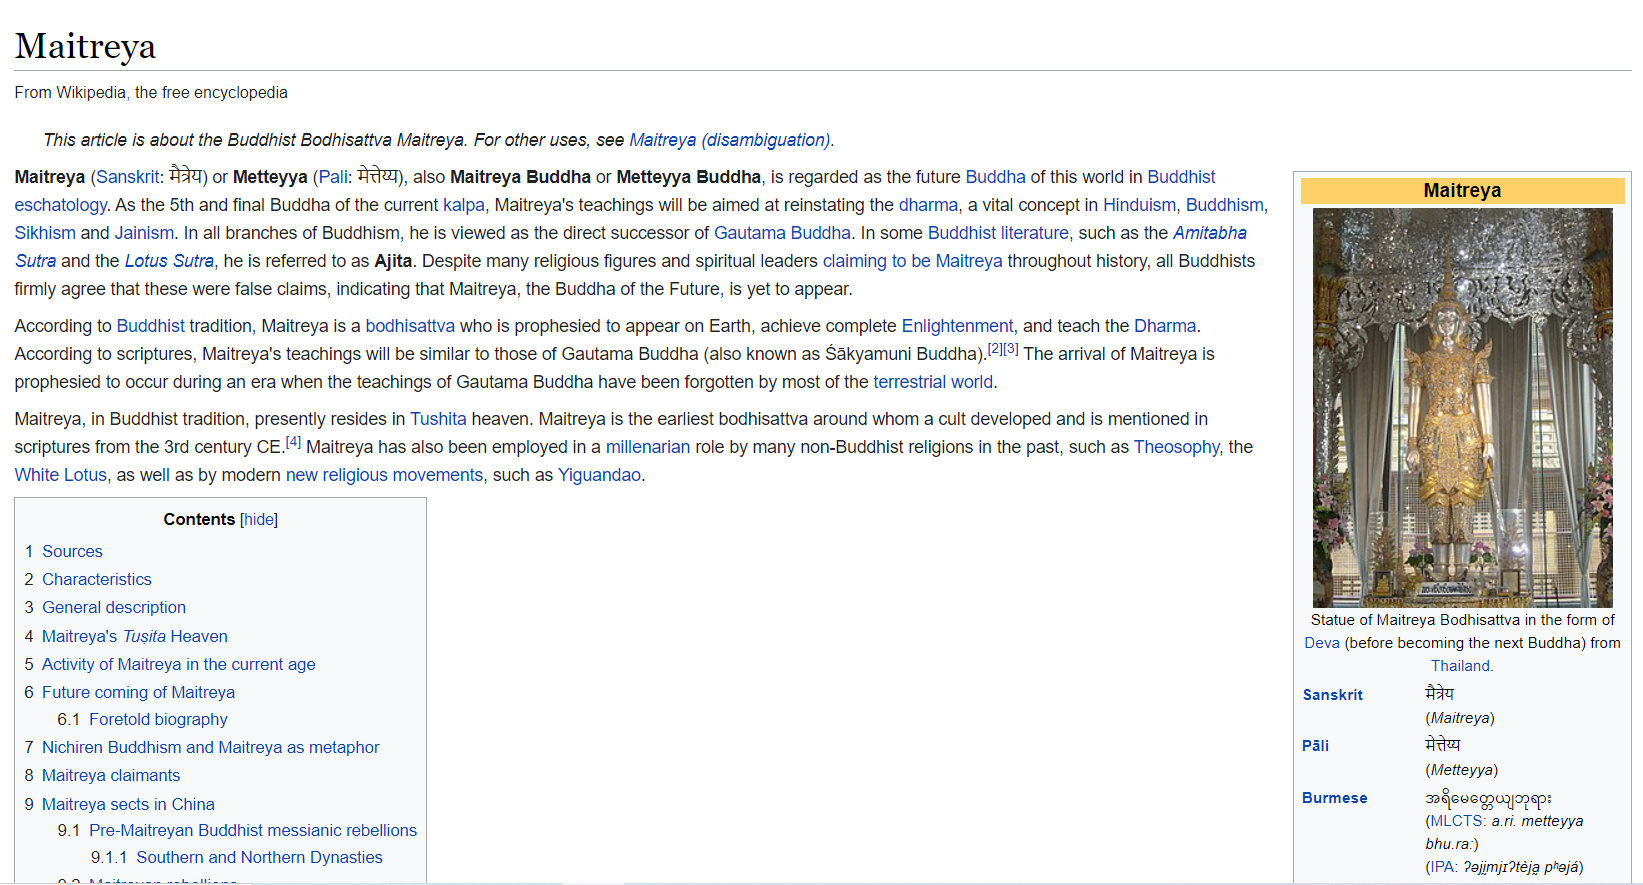Open the Deva link in caption
Image resolution: width=1643 pixels, height=885 pixels.
1322,643
